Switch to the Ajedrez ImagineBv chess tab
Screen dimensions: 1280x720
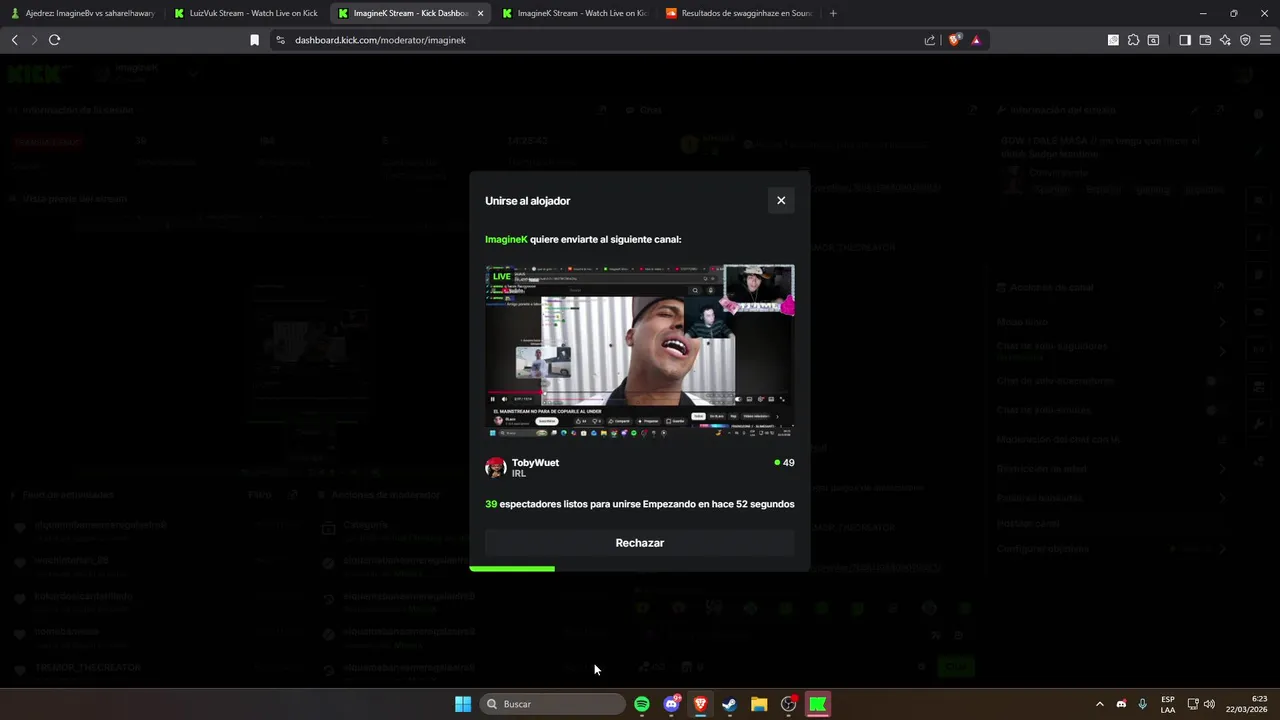(83, 13)
